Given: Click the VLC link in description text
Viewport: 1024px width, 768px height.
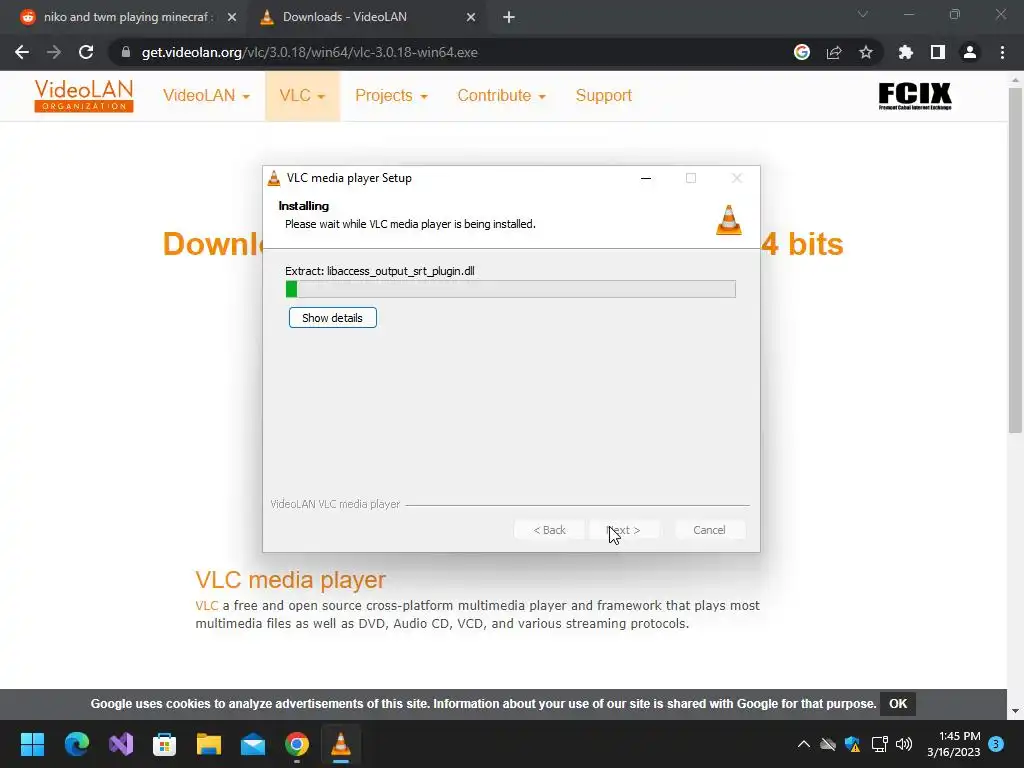Looking at the screenshot, I should point(206,605).
